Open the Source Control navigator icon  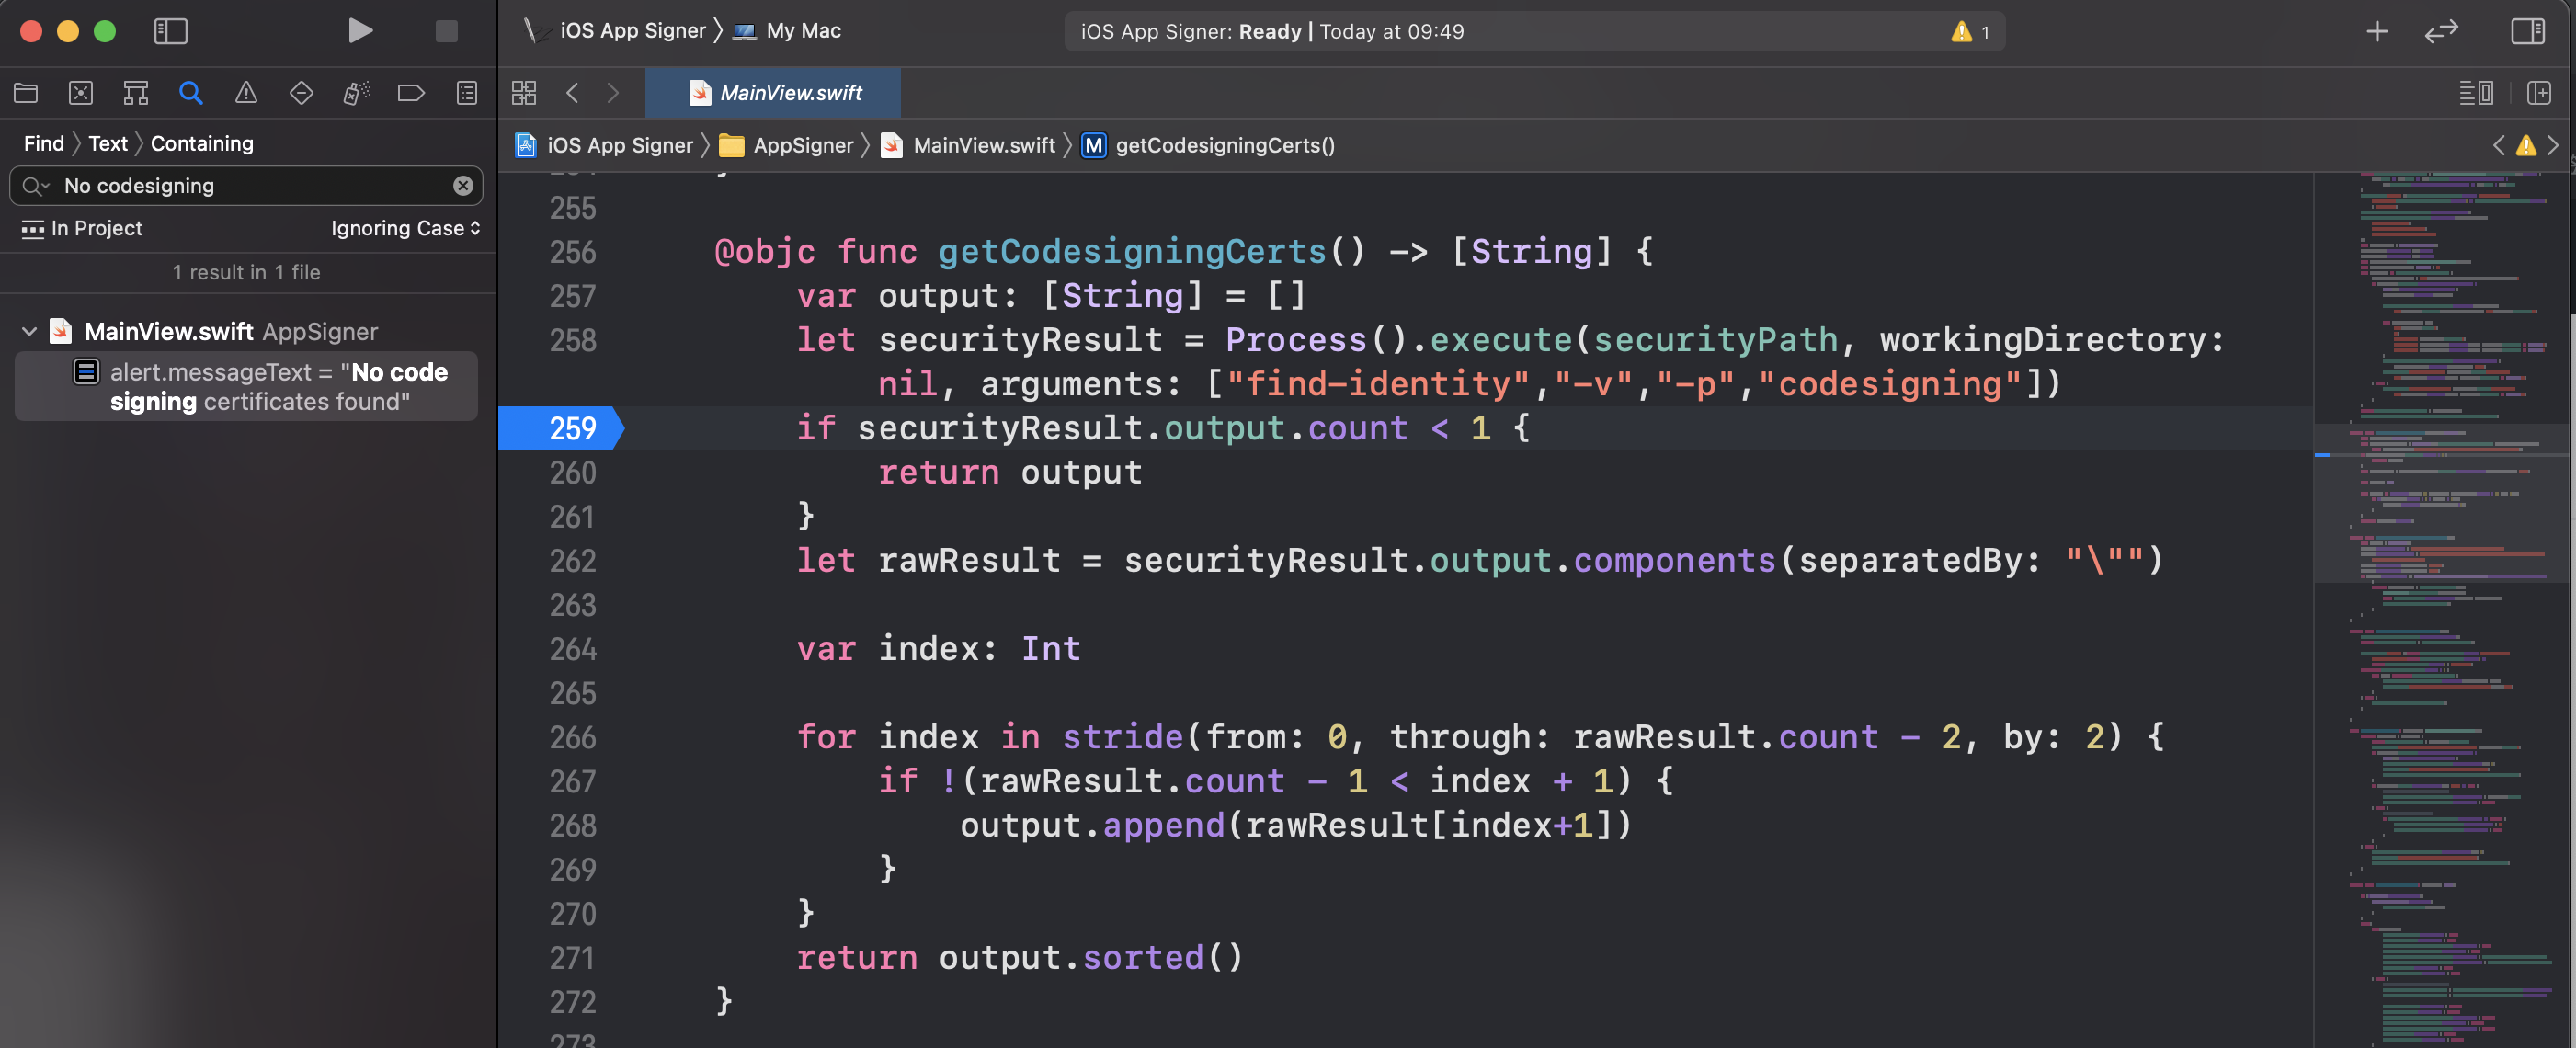(x=81, y=93)
